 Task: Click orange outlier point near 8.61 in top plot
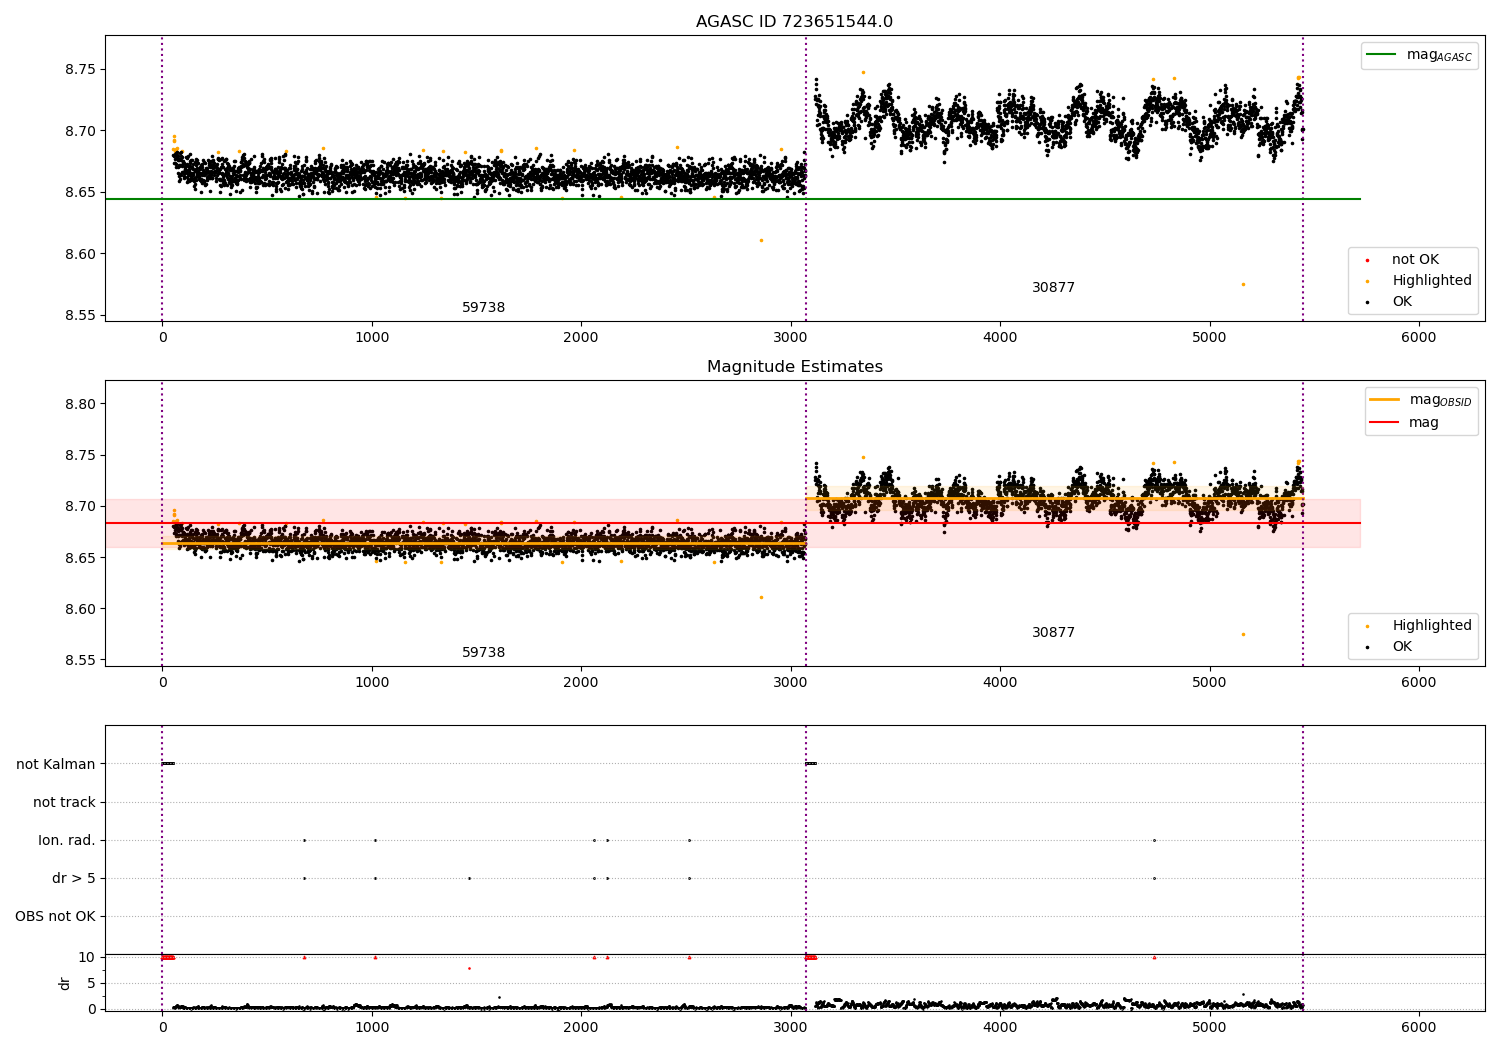pos(761,240)
